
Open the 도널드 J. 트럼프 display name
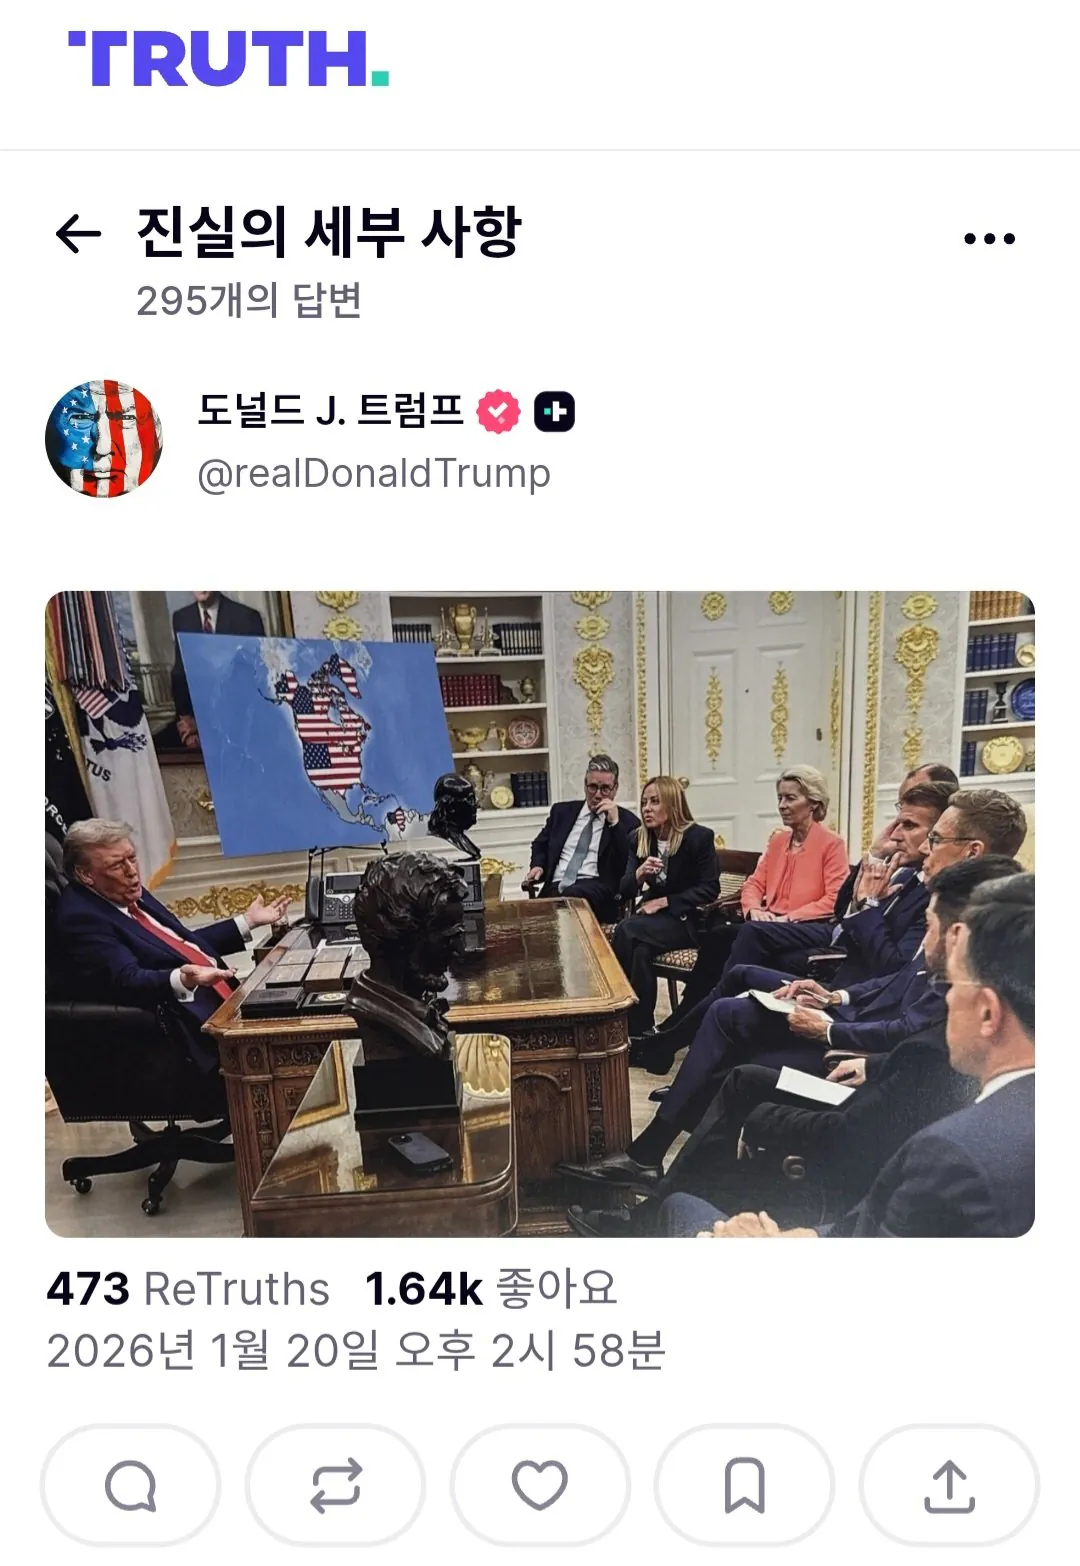pos(330,410)
